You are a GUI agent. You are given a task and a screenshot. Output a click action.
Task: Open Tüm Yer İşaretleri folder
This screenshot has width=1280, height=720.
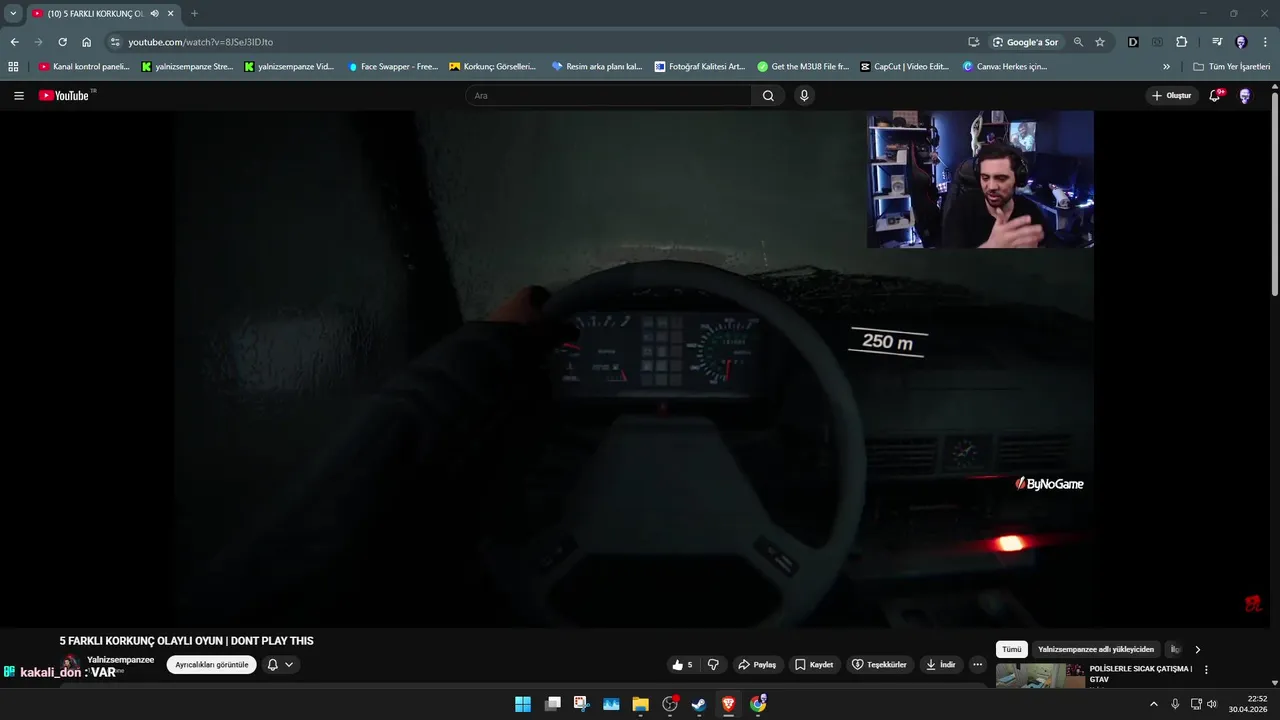tap(1232, 67)
